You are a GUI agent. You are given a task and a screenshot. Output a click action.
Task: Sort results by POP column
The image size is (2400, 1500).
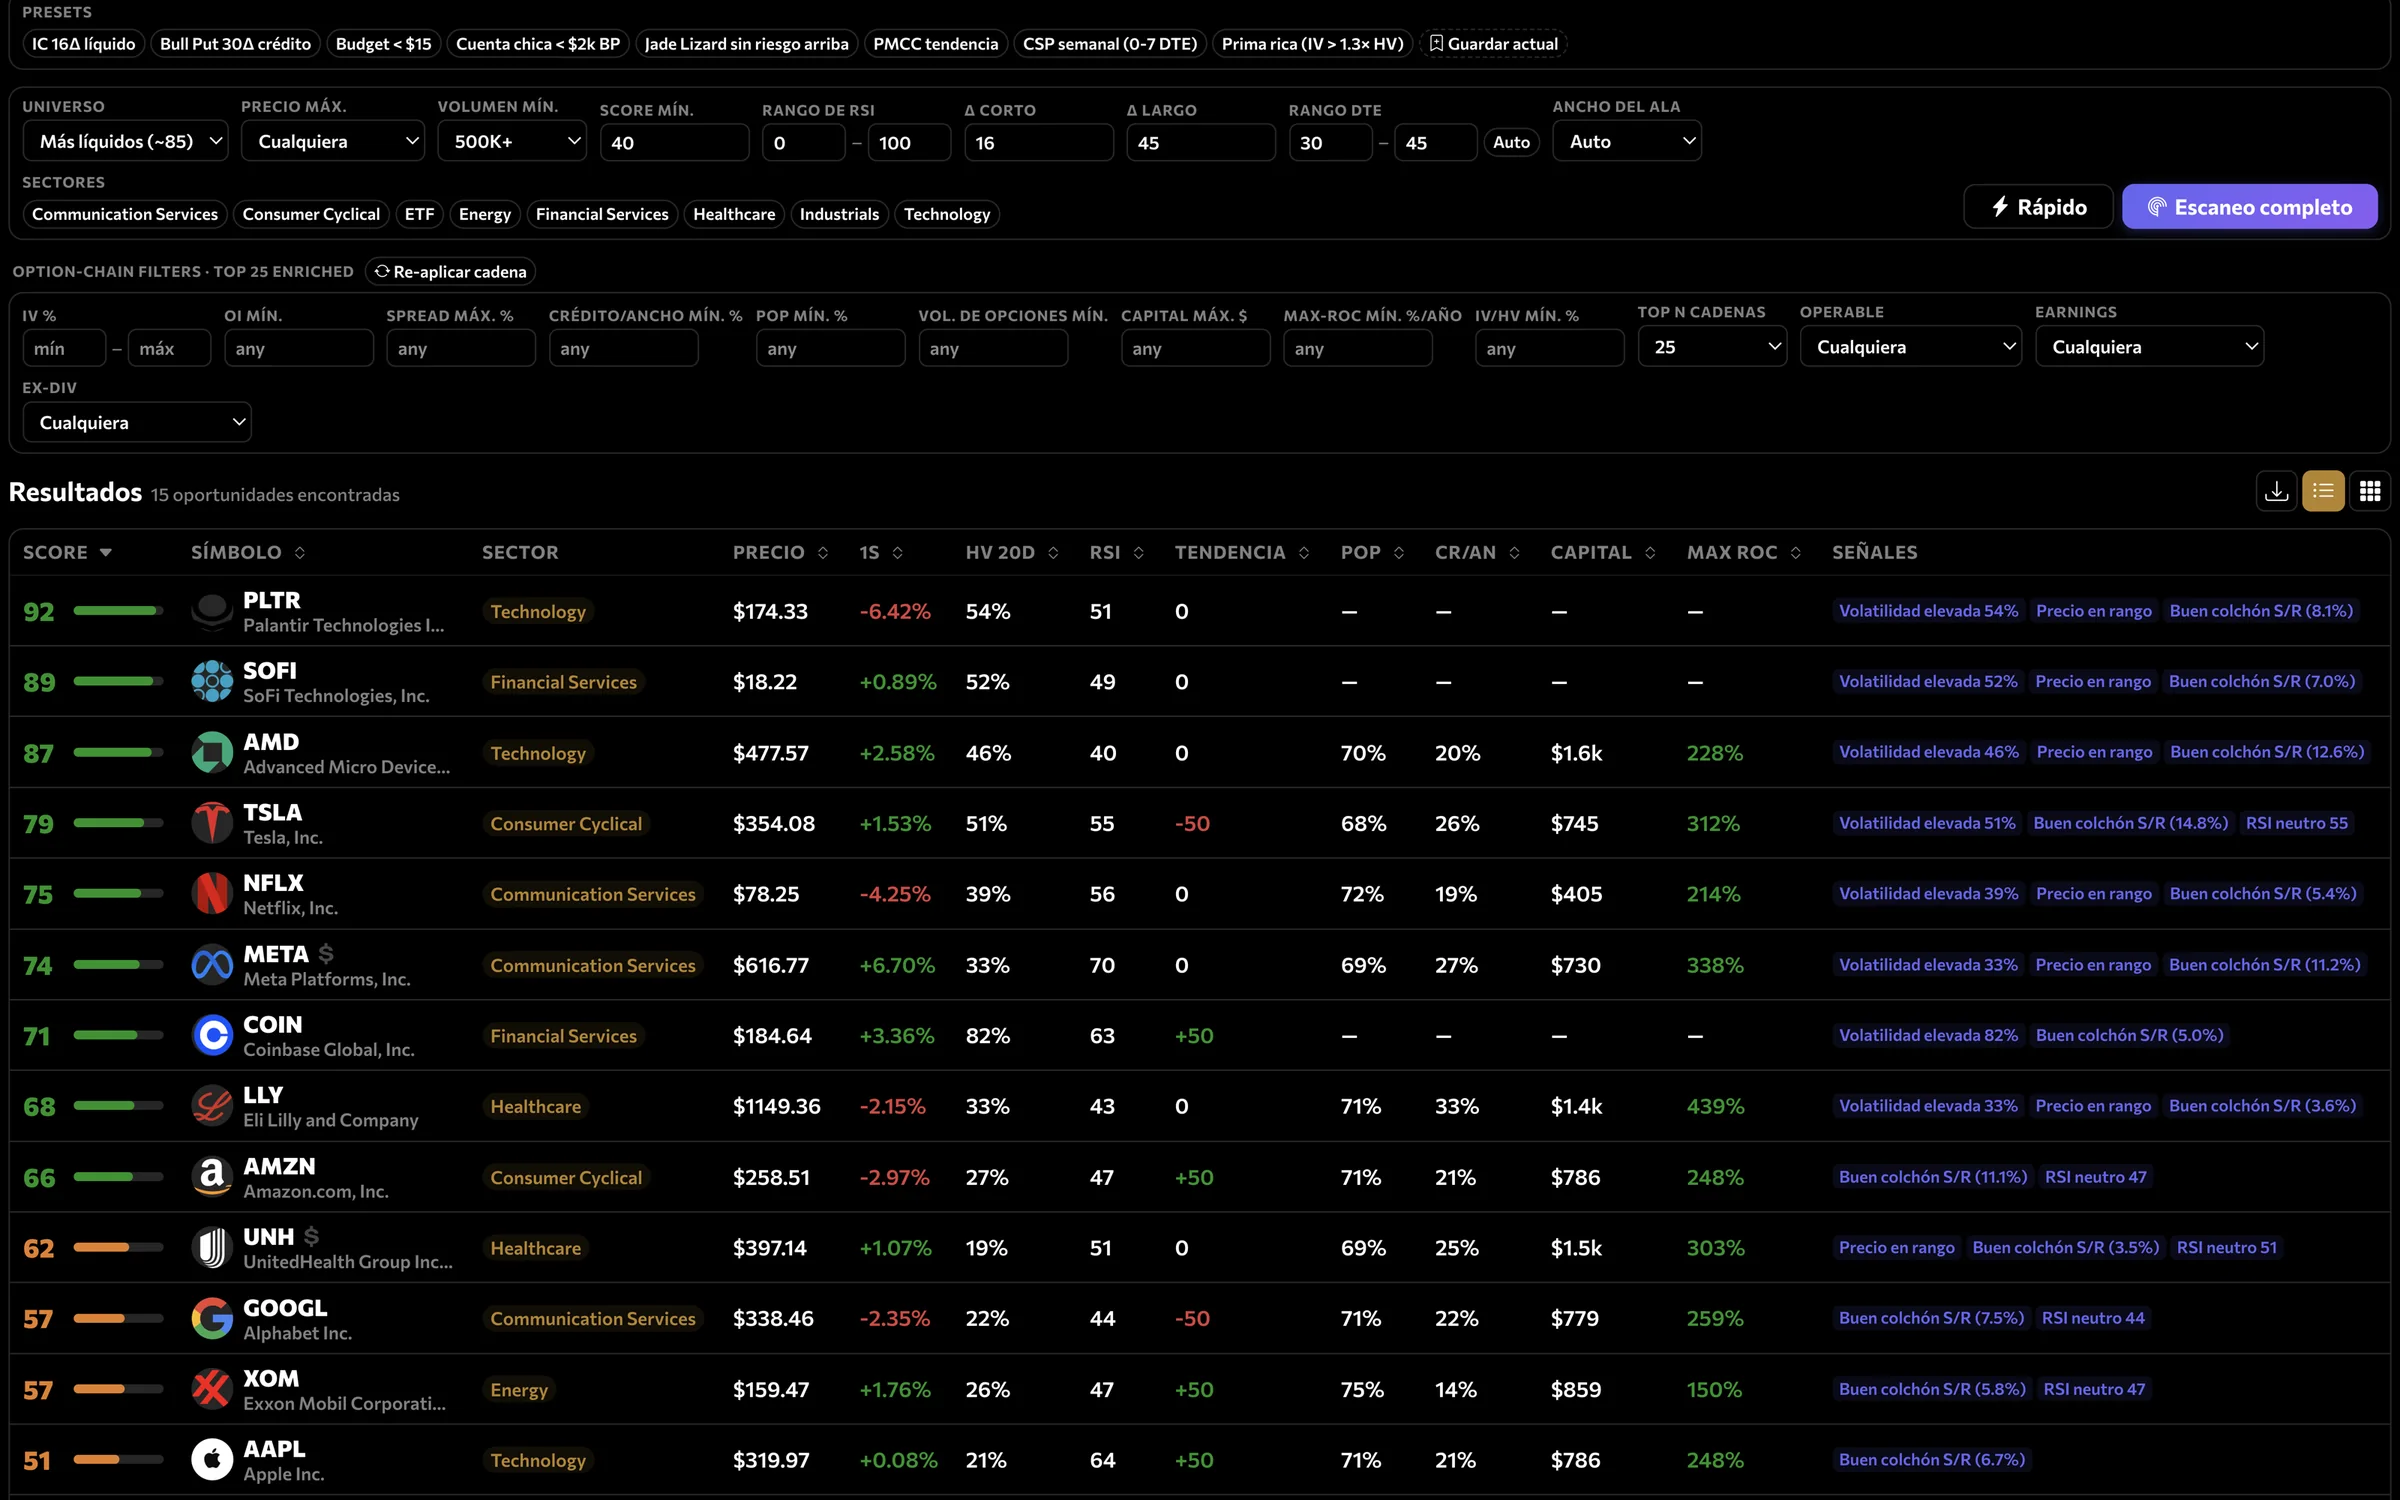coord(1399,553)
